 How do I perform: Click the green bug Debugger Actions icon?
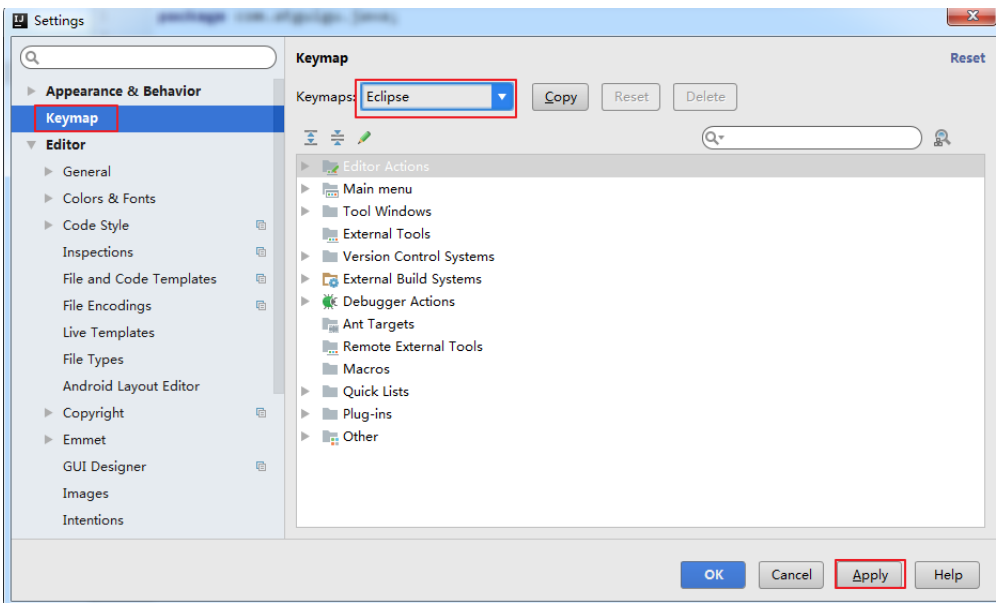tap(330, 302)
